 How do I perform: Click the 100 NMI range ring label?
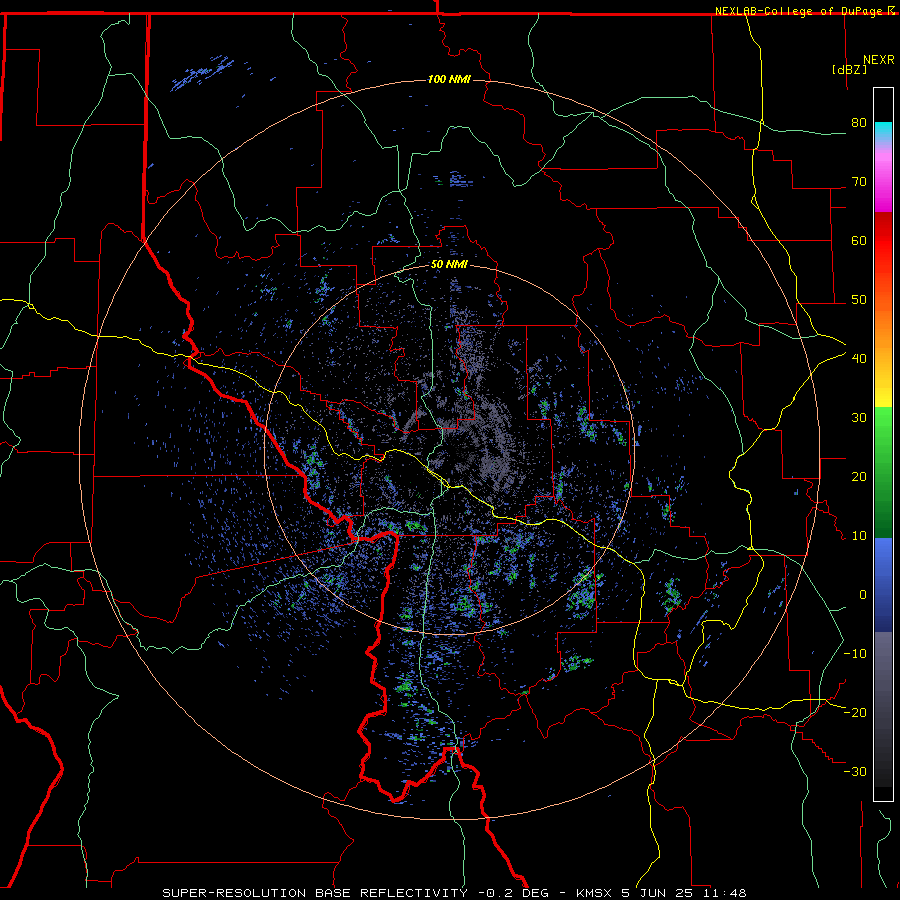point(449,79)
